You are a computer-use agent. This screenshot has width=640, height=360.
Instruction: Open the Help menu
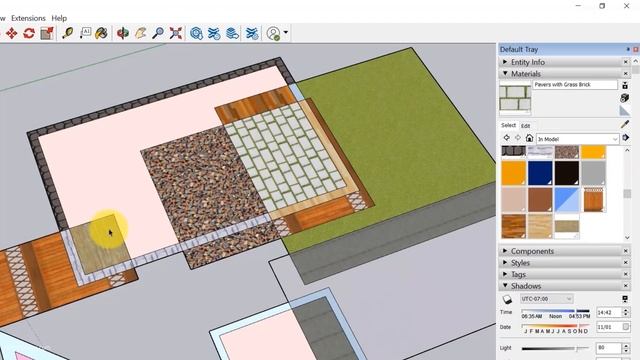pyautogui.click(x=59, y=18)
